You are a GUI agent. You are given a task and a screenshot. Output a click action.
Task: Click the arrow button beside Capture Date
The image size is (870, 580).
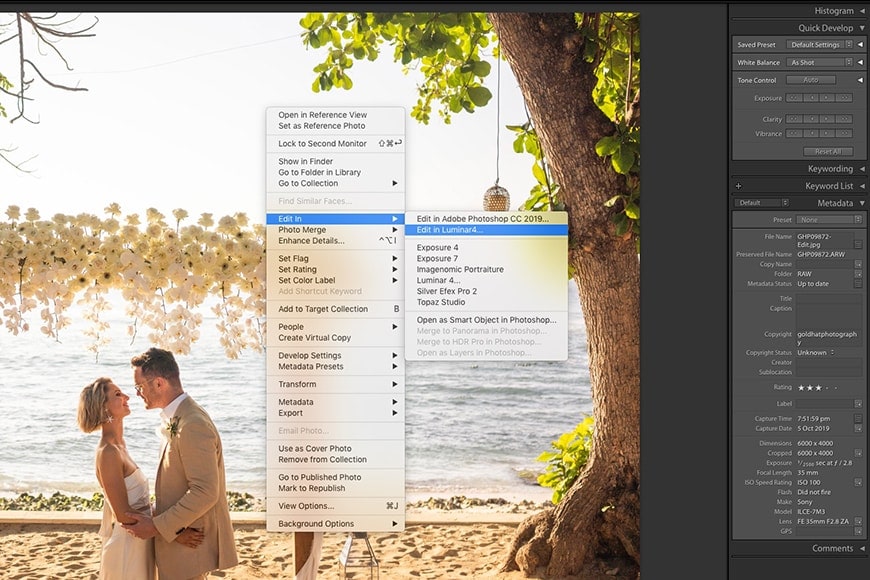858,428
